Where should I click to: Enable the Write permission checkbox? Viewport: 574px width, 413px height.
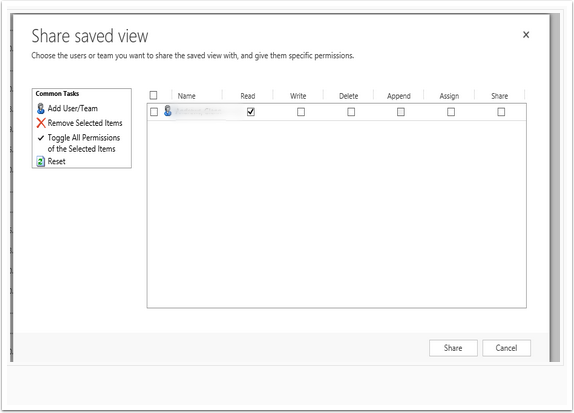(x=301, y=112)
